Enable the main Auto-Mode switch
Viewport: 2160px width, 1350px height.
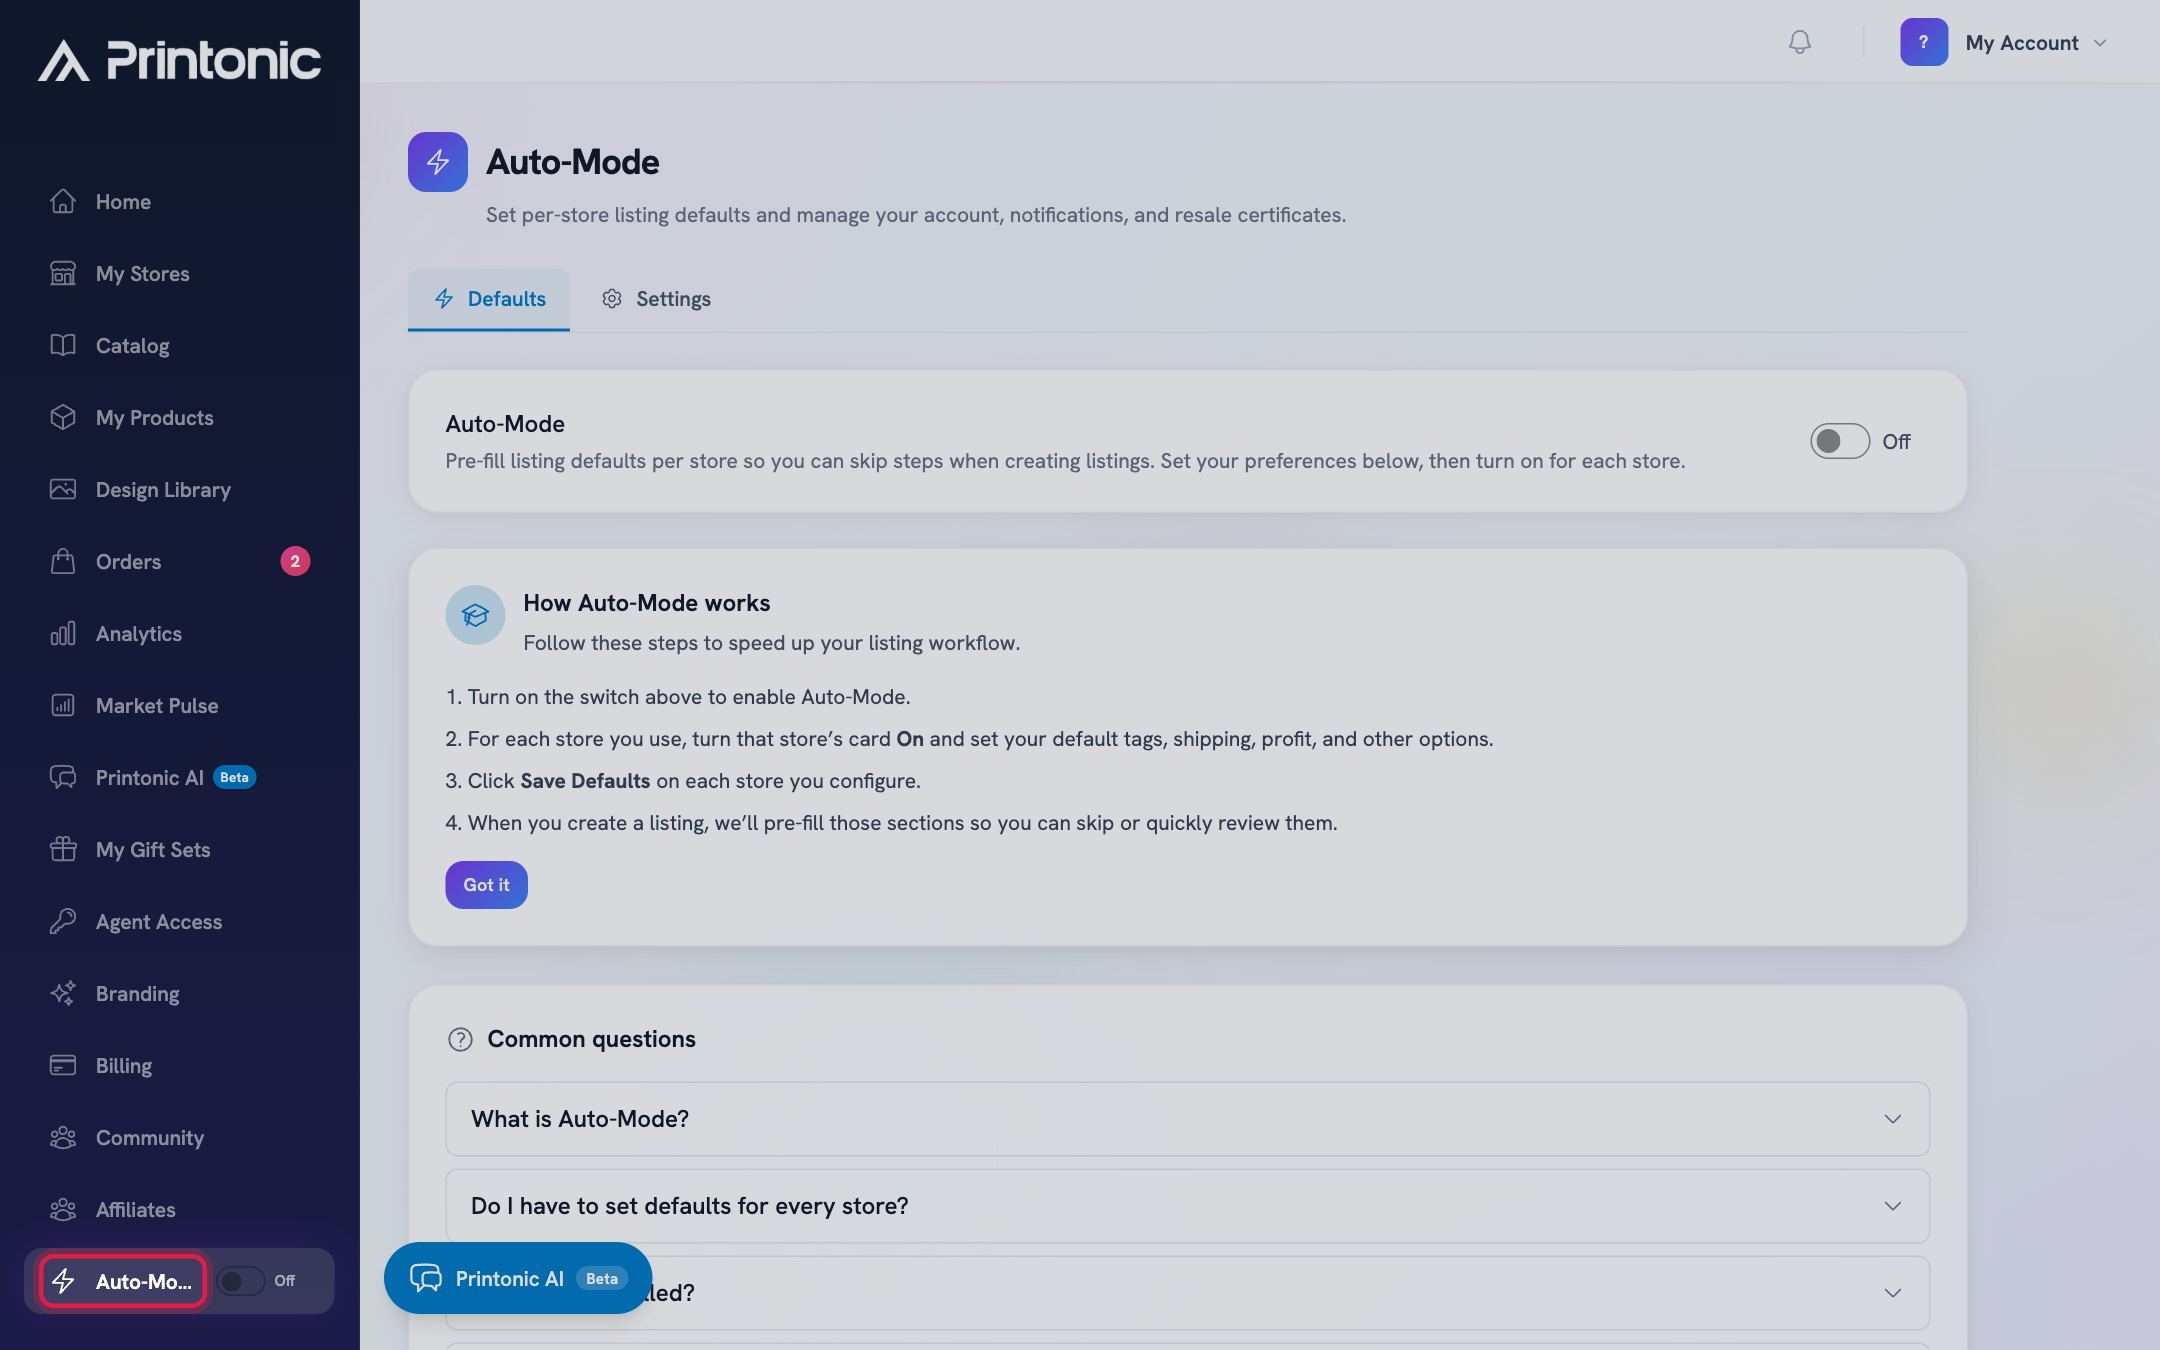(1839, 441)
